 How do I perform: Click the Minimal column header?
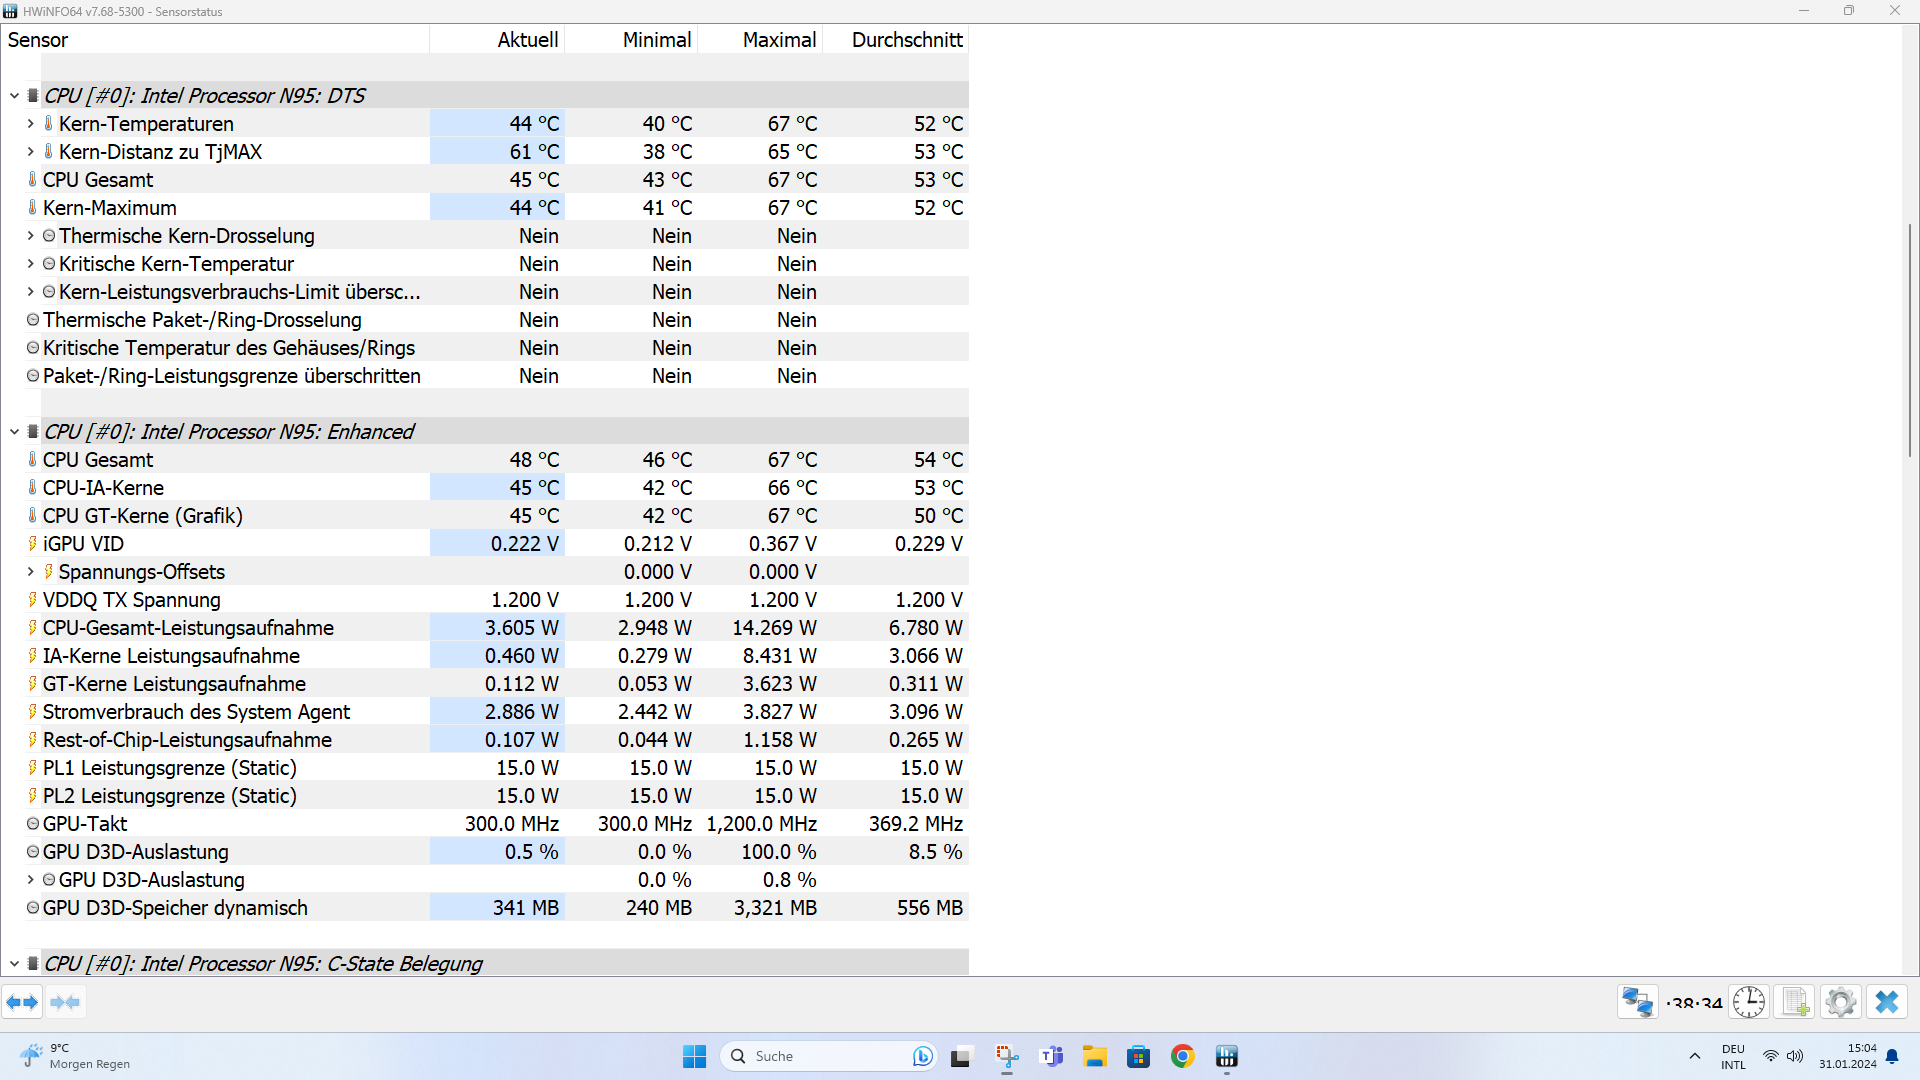(631, 40)
